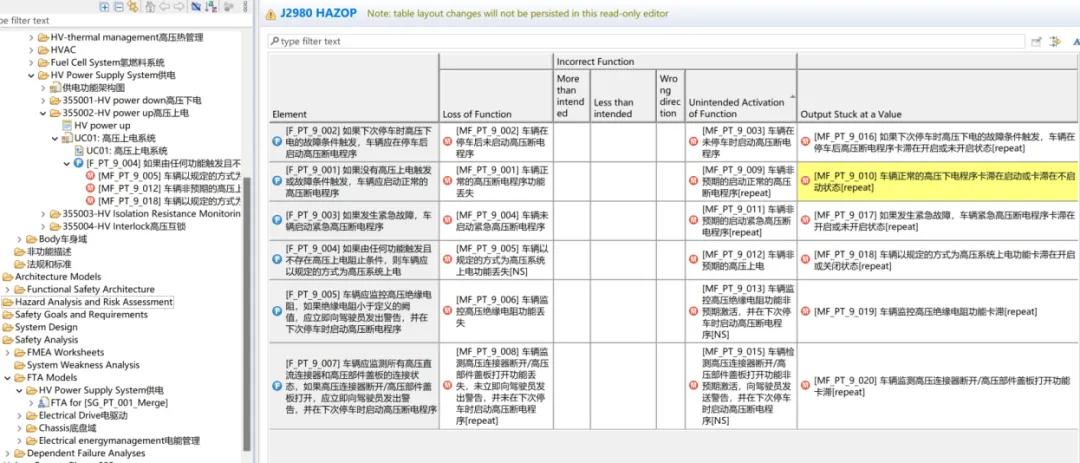
Task: Click the Element column header
Action: (x=353, y=88)
